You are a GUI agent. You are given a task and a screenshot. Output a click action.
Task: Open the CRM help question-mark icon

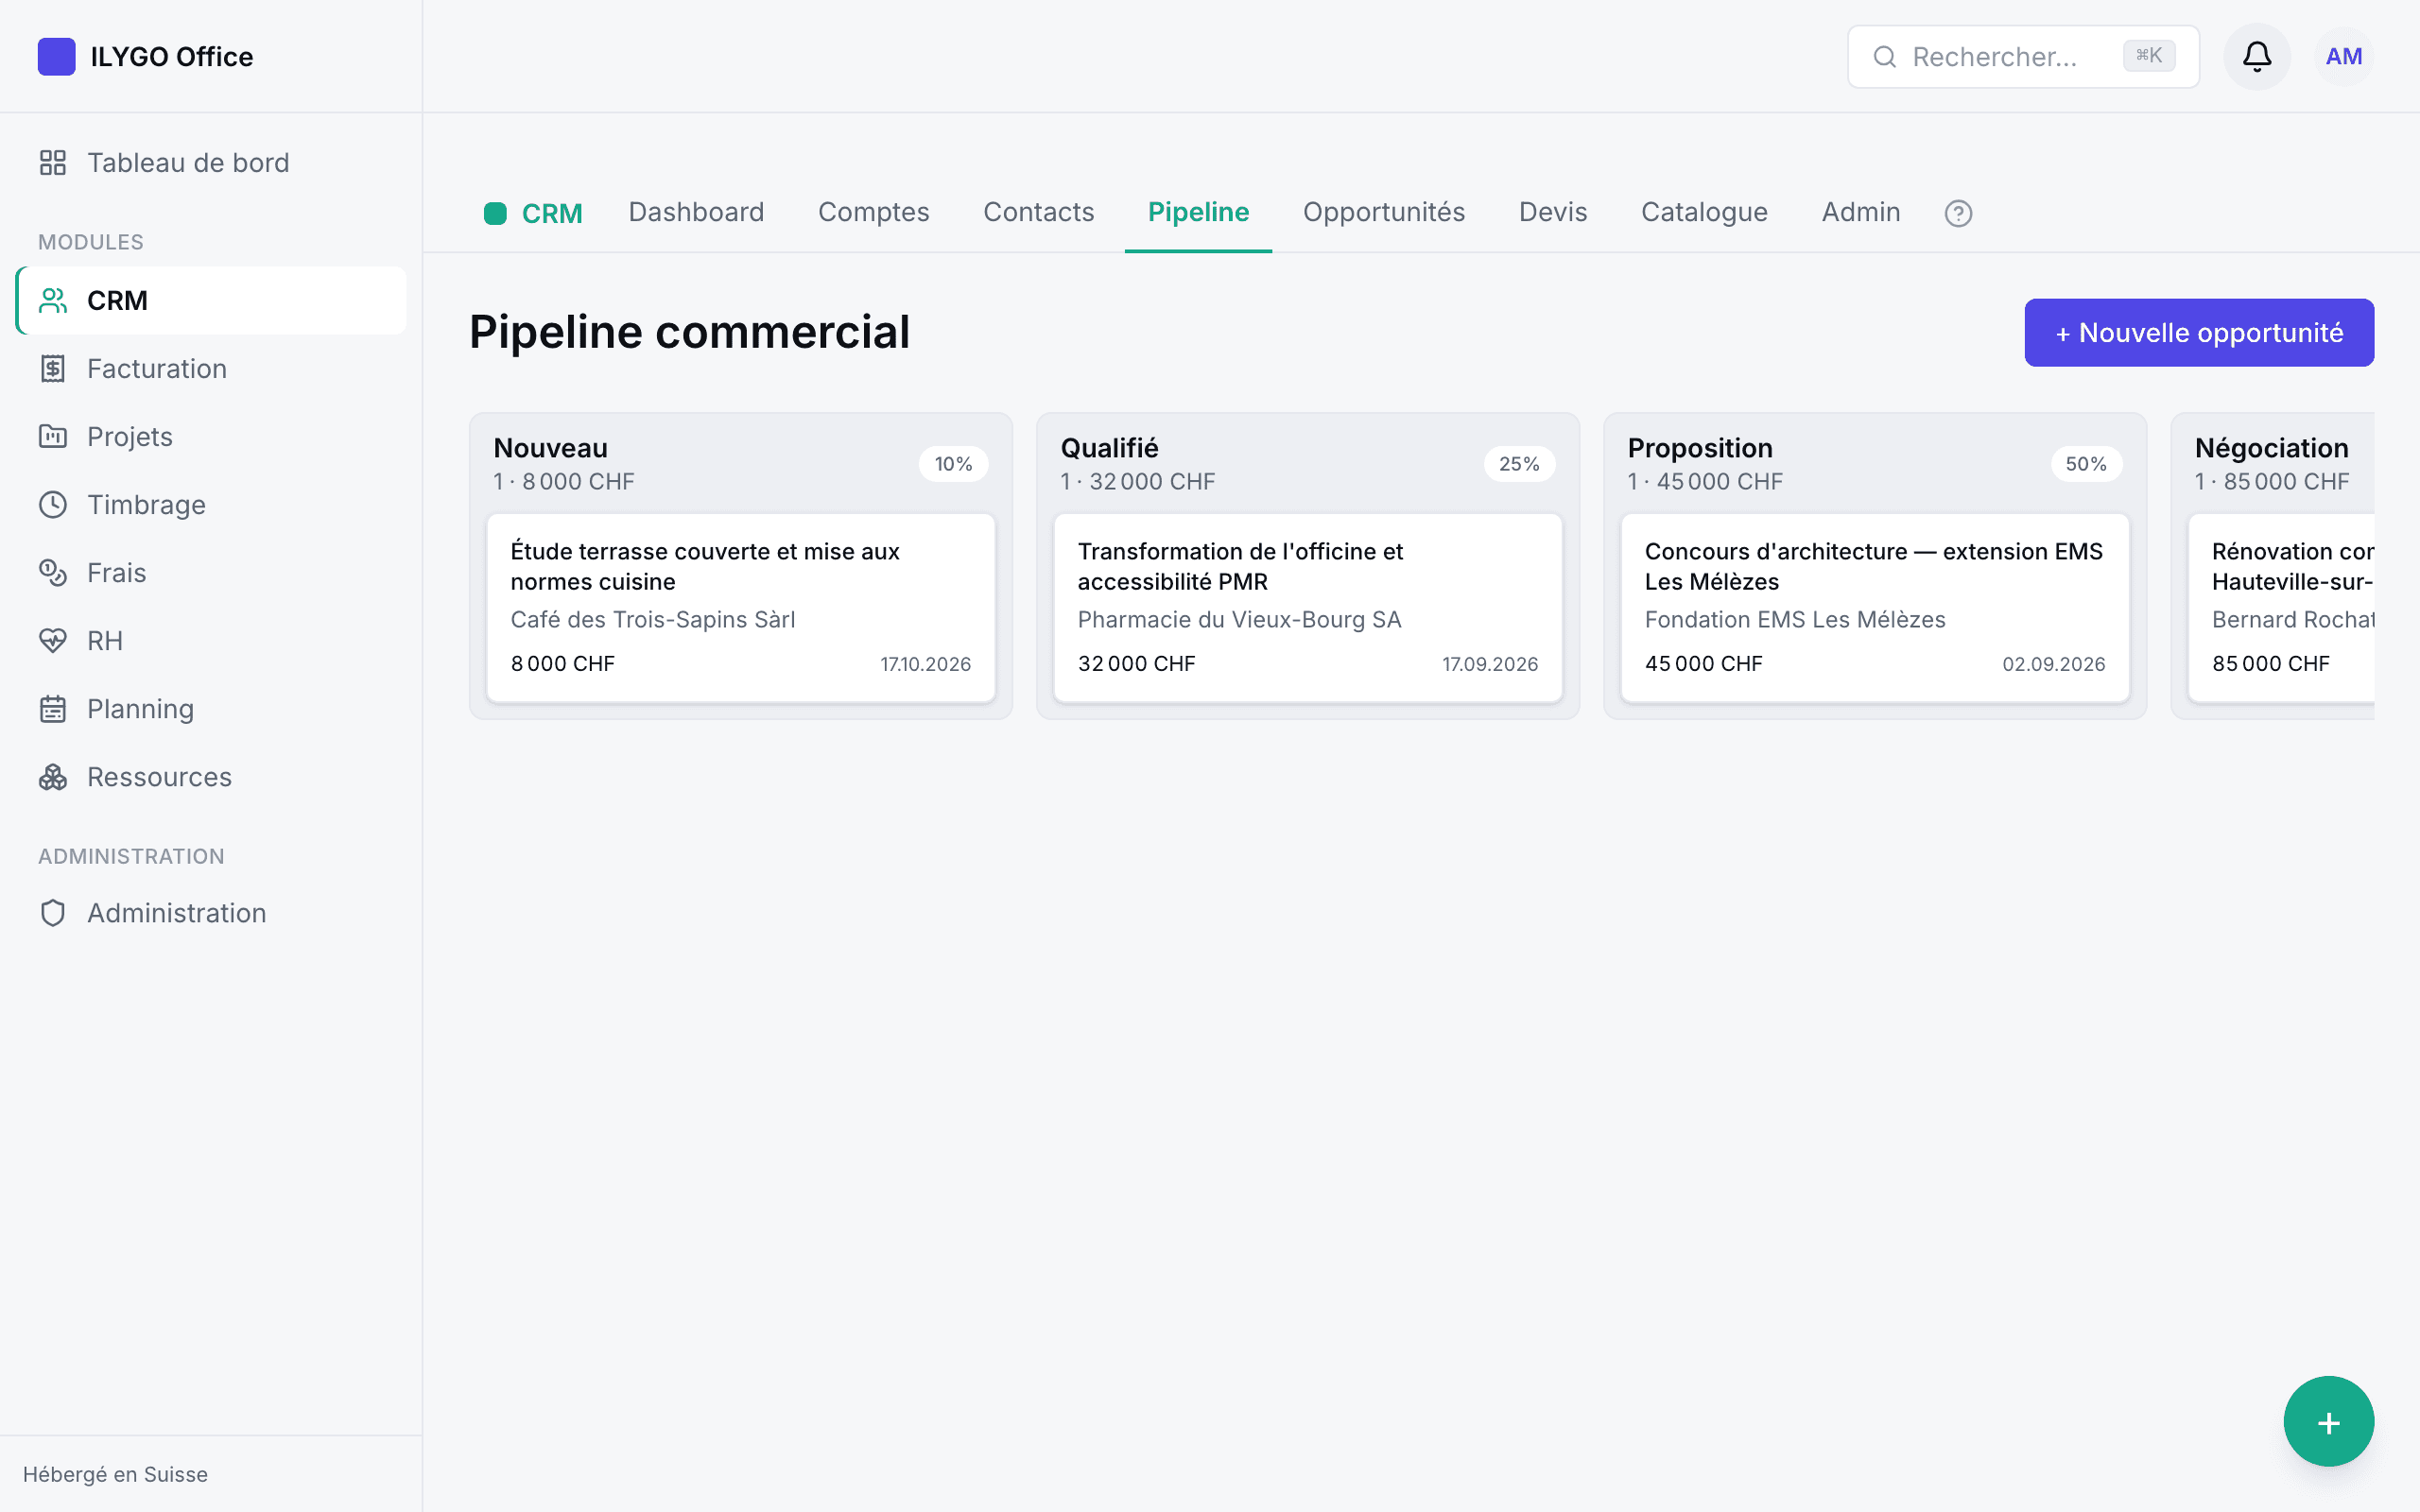[x=1958, y=213]
